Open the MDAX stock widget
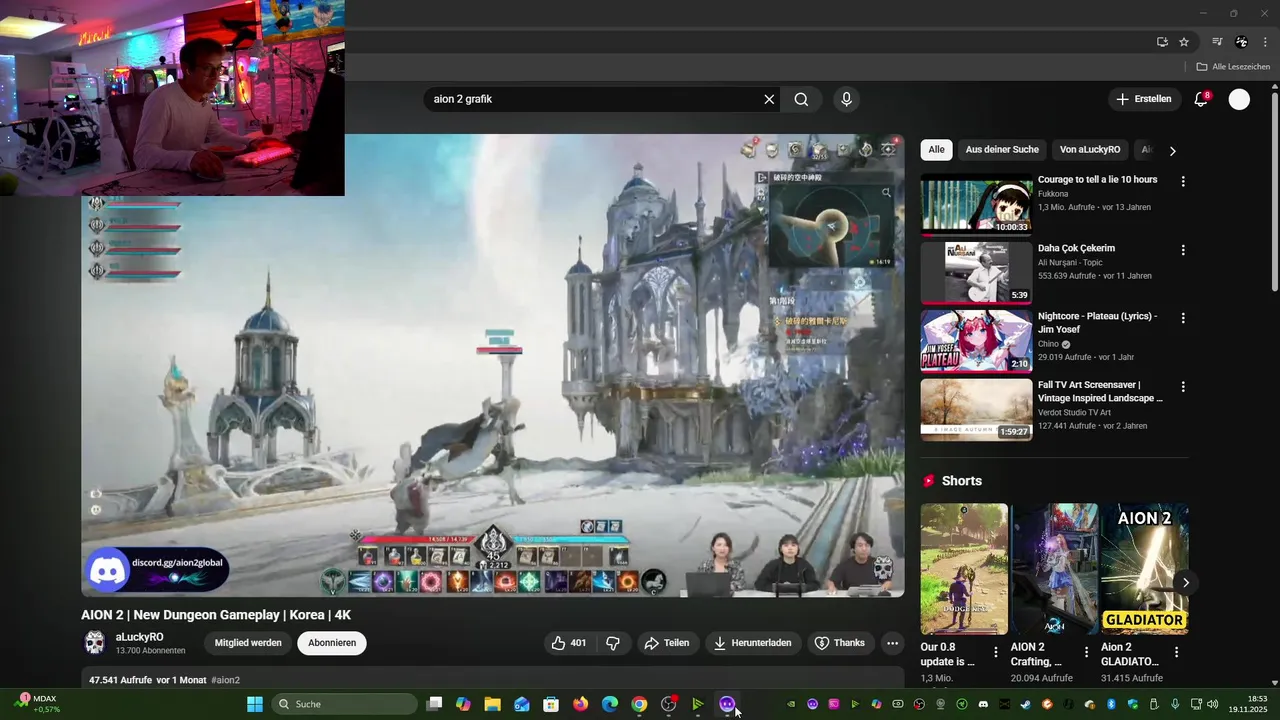The height and width of the screenshot is (720, 1280). coord(38,704)
